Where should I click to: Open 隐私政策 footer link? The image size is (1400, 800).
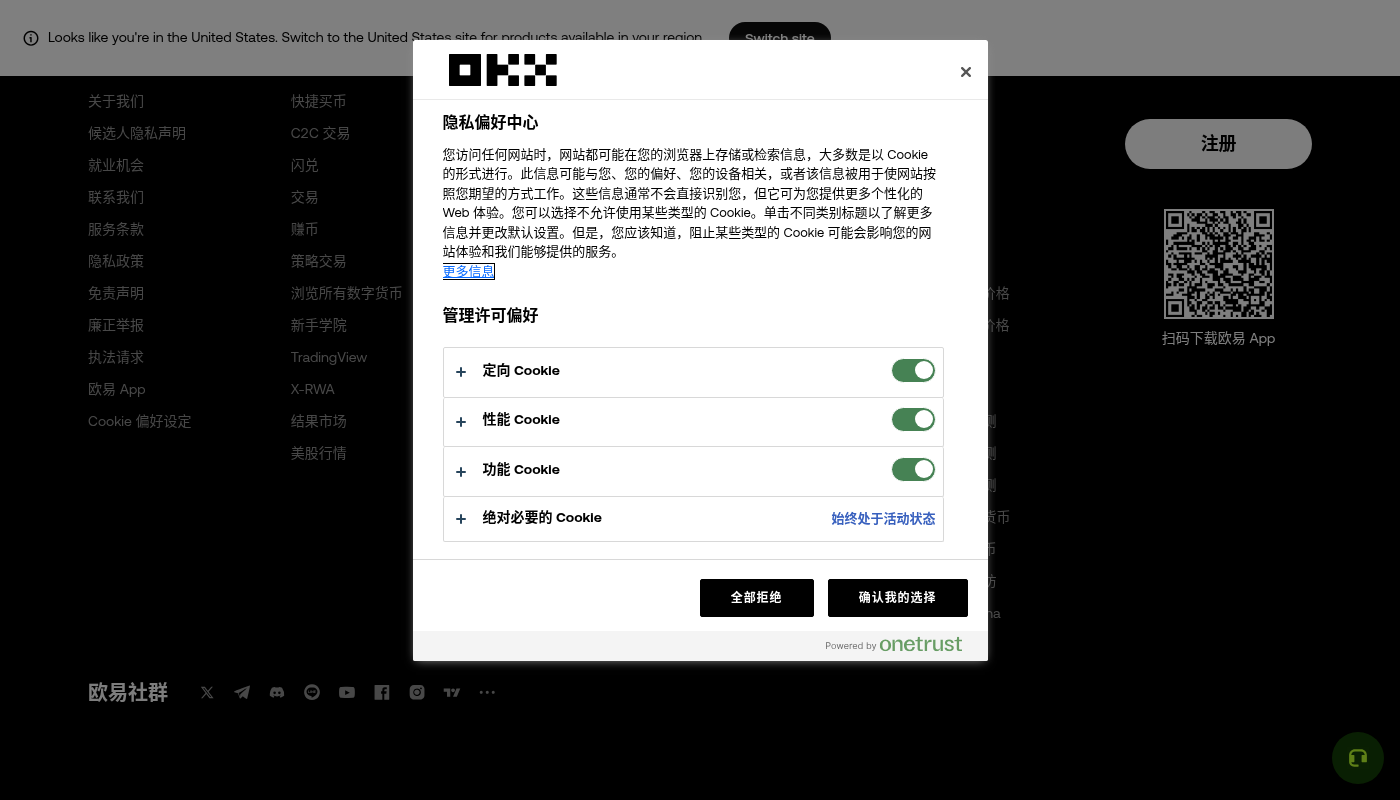coord(116,262)
